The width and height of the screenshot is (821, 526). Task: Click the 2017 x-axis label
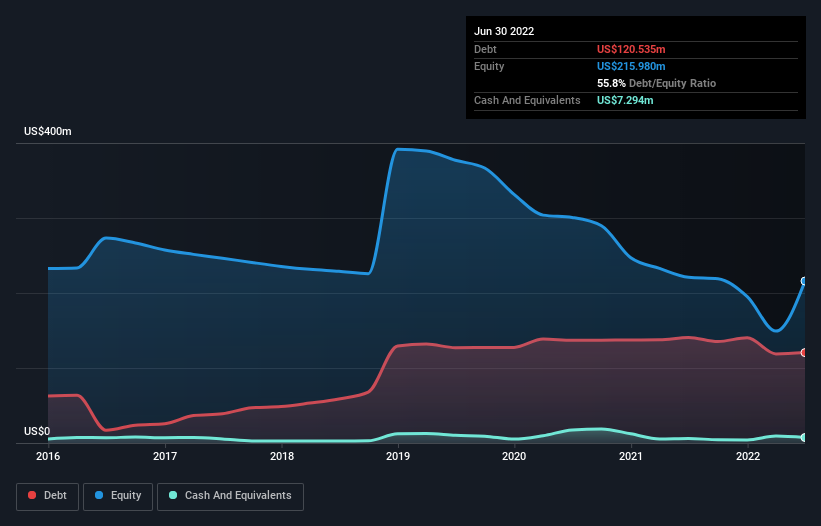[x=165, y=456]
